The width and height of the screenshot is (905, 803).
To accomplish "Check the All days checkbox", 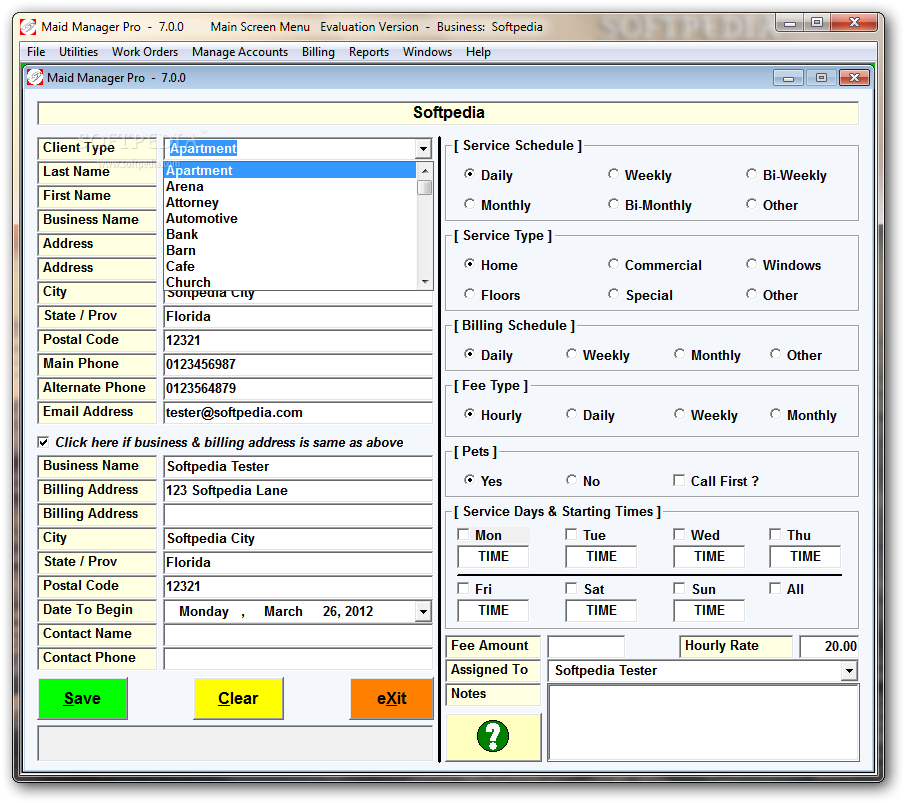I will 775,588.
